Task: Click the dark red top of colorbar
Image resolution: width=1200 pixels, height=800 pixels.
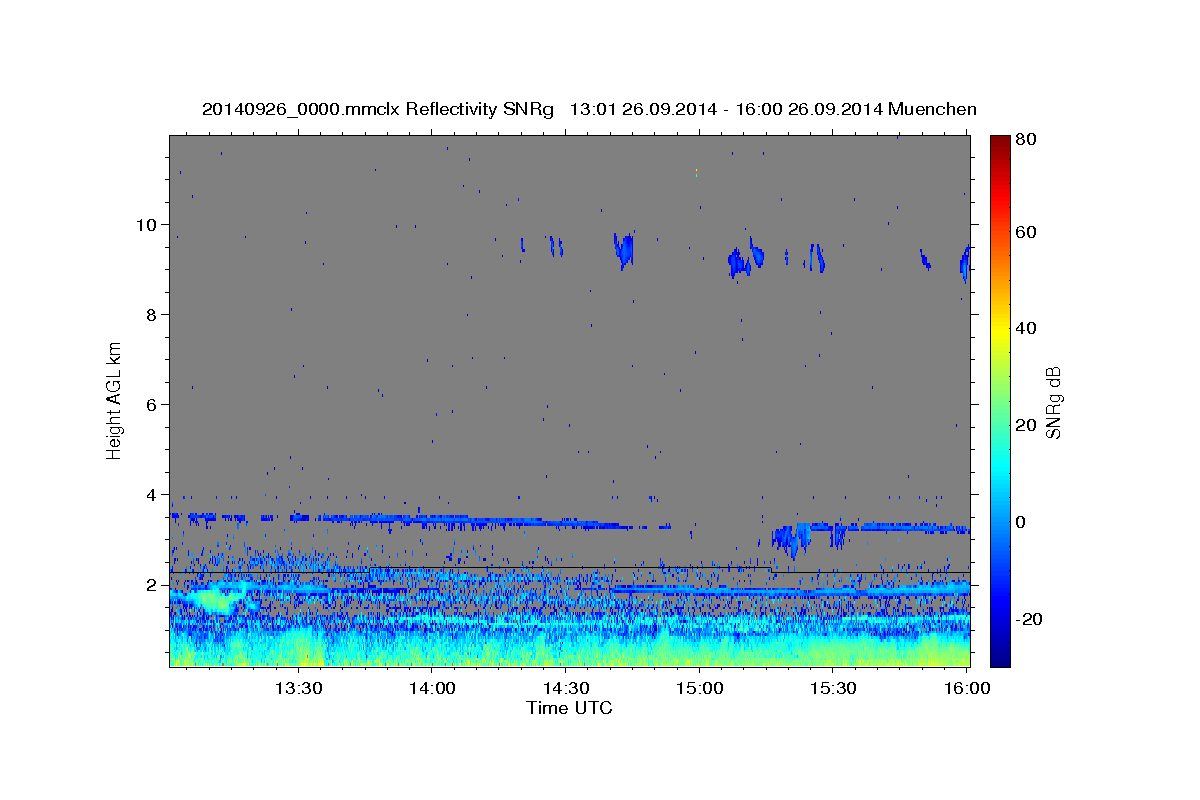Action: pyautogui.click(x=1000, y=142)
